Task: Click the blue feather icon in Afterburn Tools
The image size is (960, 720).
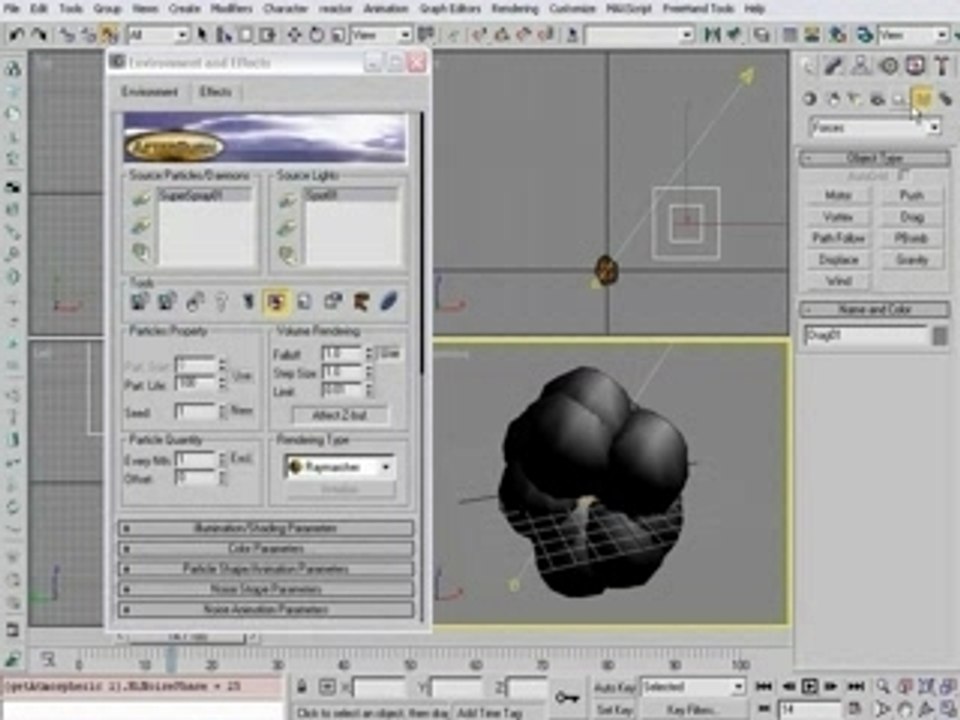Action: (388, 302)
